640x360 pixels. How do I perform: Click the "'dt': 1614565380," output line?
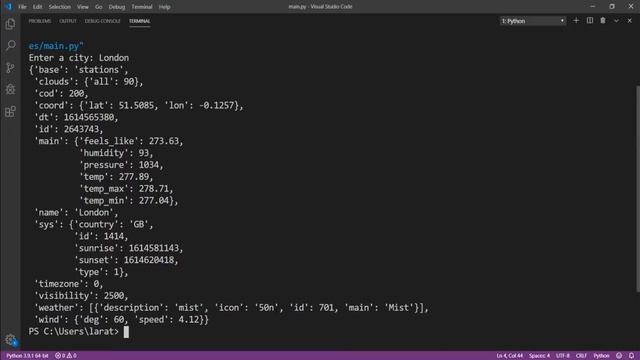[x=76, y=117]
